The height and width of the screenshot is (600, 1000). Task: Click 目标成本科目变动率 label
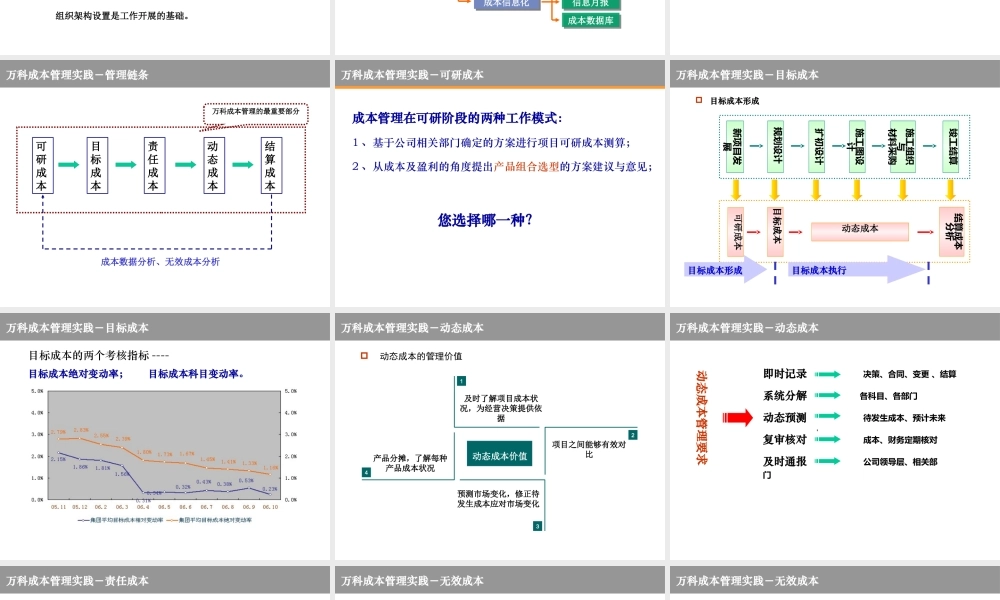(196, 374)
